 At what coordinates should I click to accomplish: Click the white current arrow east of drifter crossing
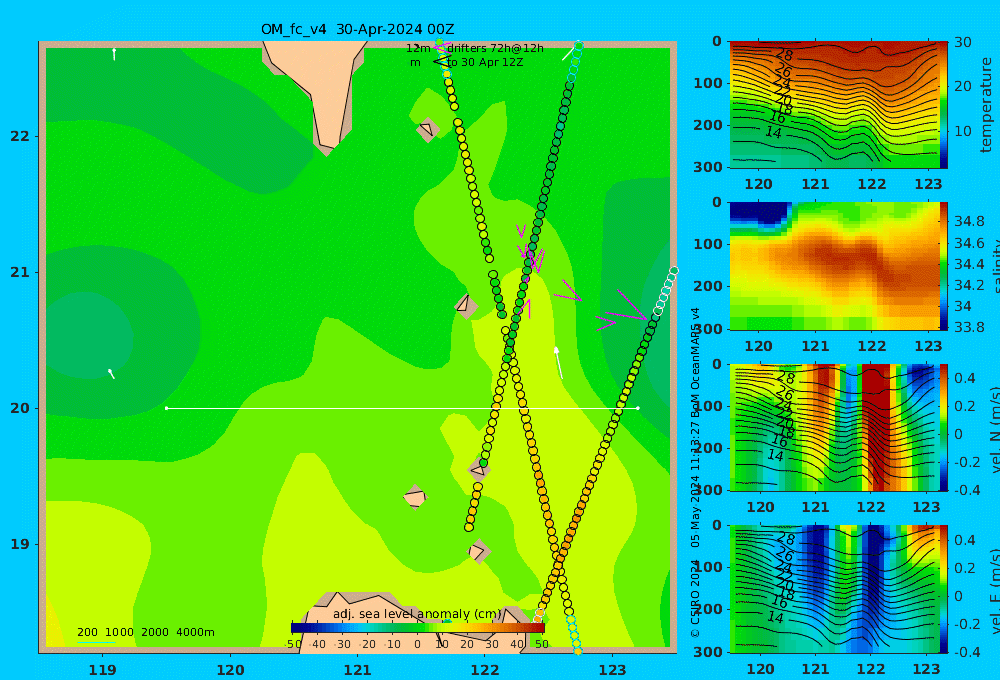[559, 362]
